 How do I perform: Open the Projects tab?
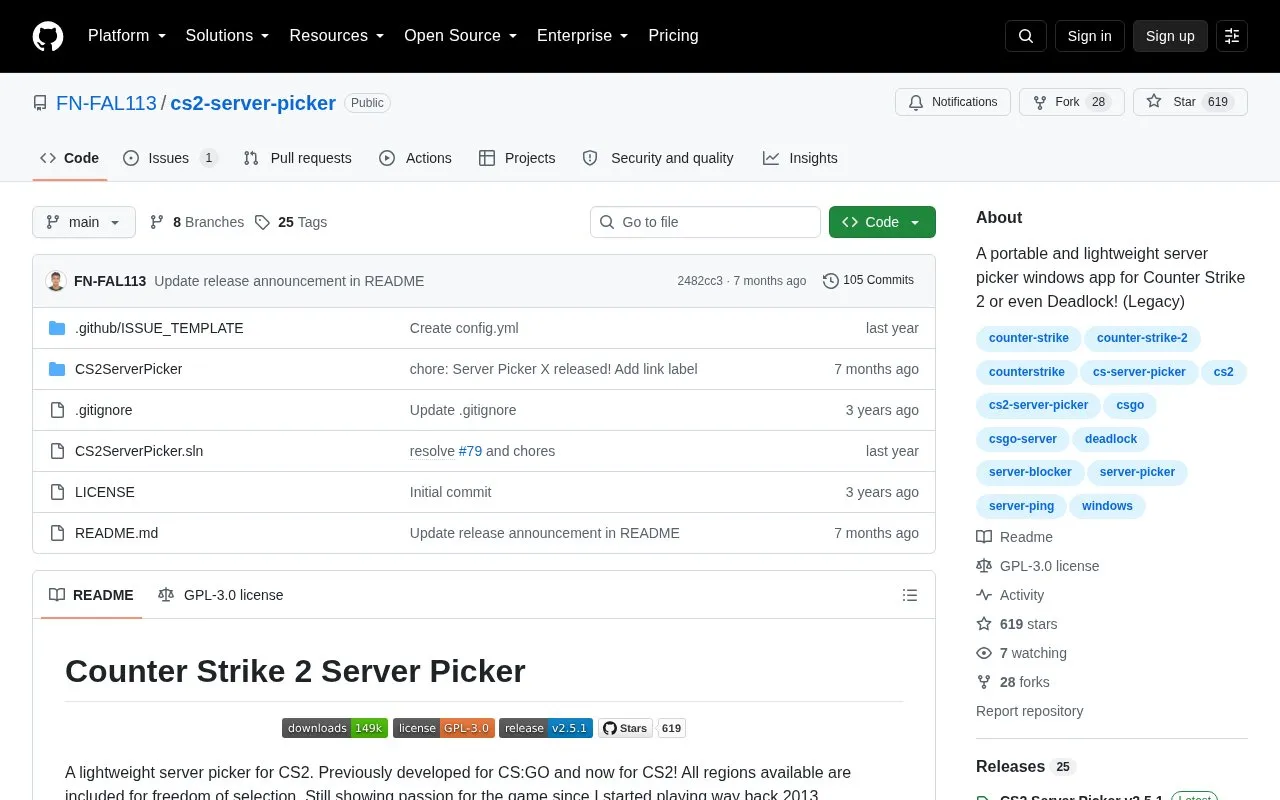click(x=517, y=158)
